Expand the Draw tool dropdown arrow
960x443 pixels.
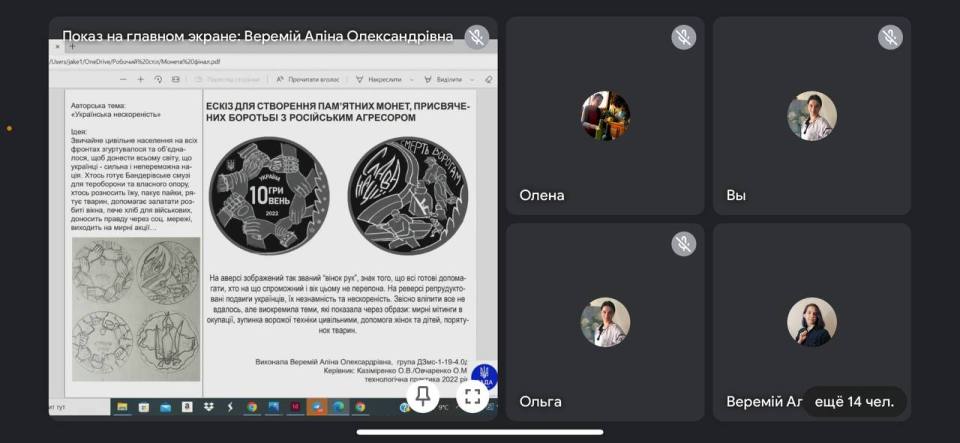coord(411,80)
